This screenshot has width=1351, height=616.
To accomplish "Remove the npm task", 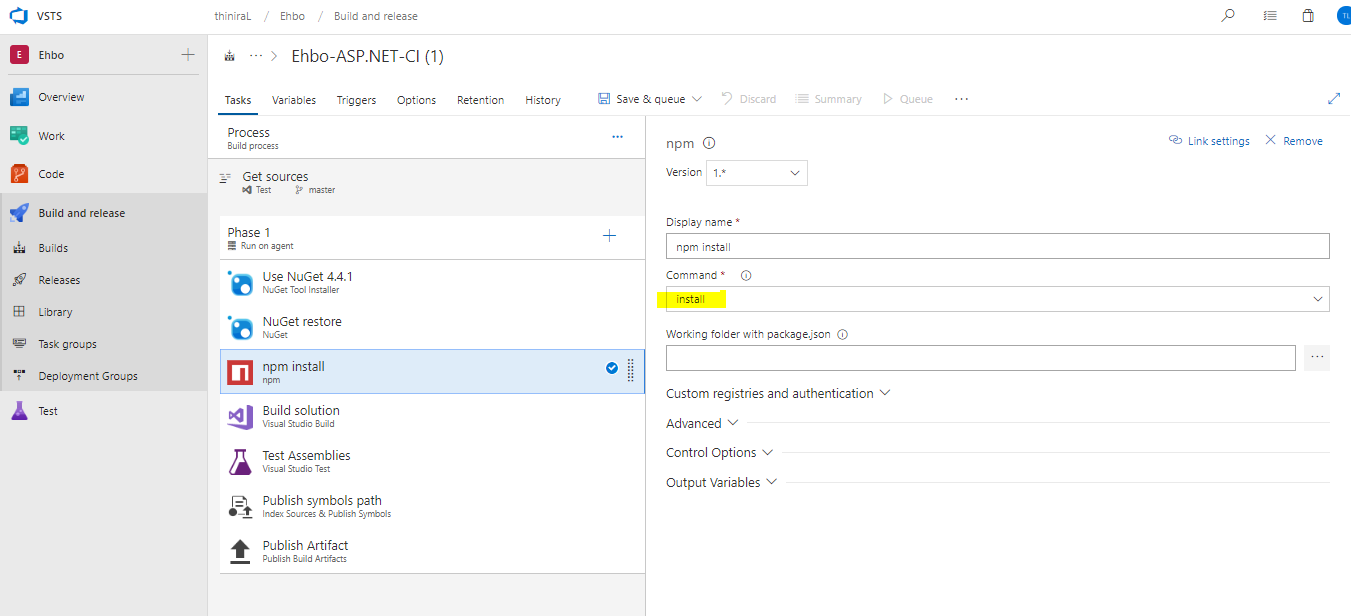I will pos(1293,141).
